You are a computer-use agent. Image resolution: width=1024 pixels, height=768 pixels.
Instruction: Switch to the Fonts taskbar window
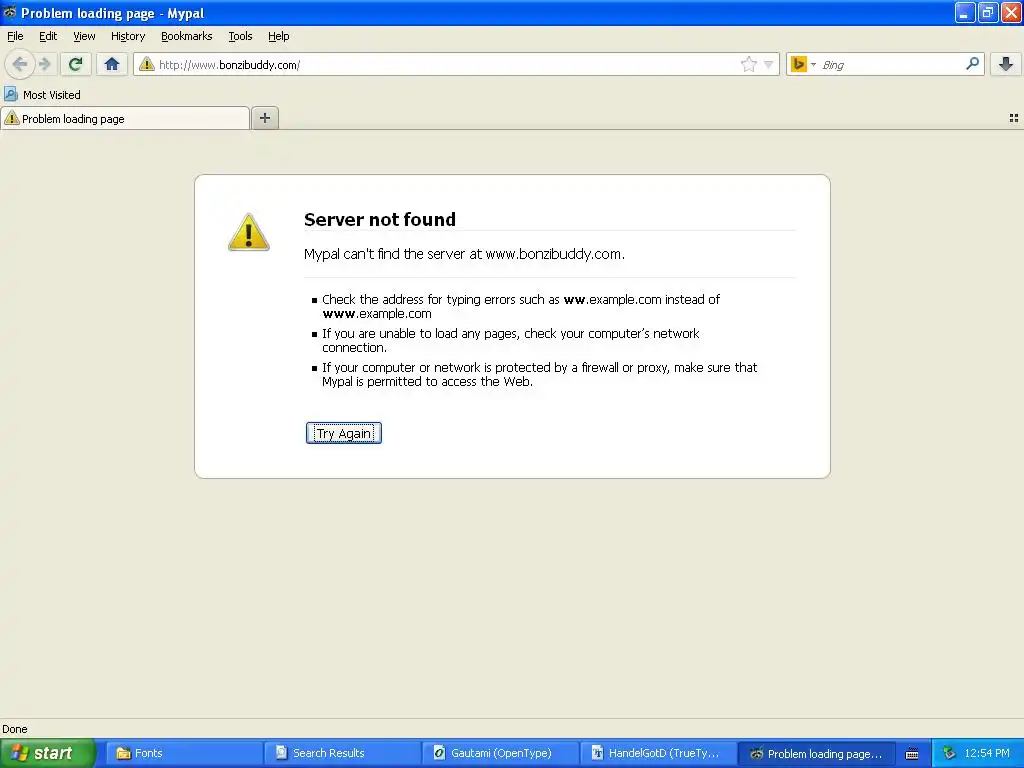click(183, 753)
